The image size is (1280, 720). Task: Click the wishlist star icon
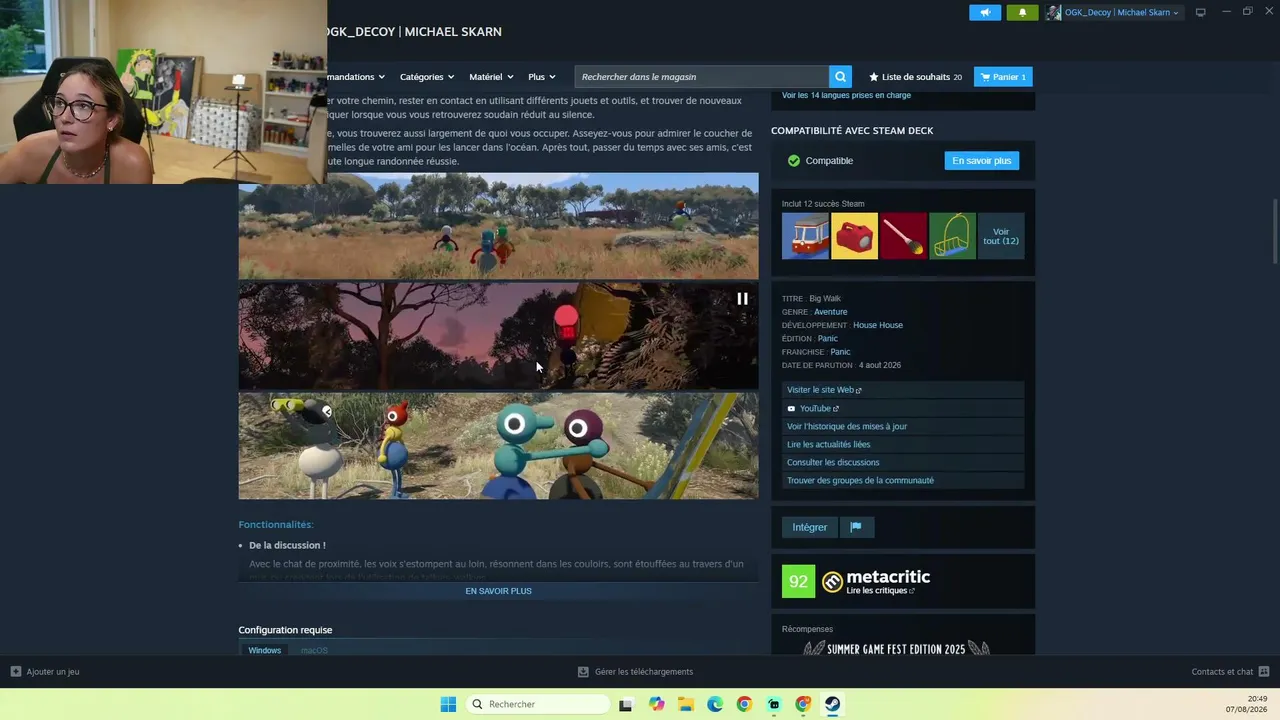[873, 77]
